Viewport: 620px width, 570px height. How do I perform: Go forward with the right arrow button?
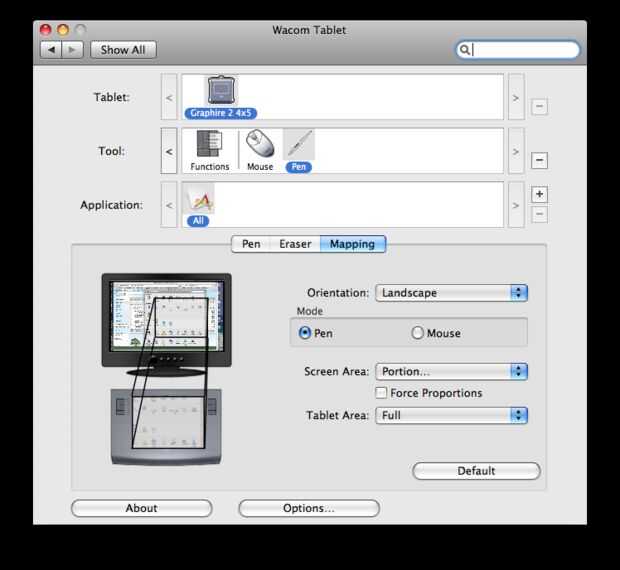72,50
